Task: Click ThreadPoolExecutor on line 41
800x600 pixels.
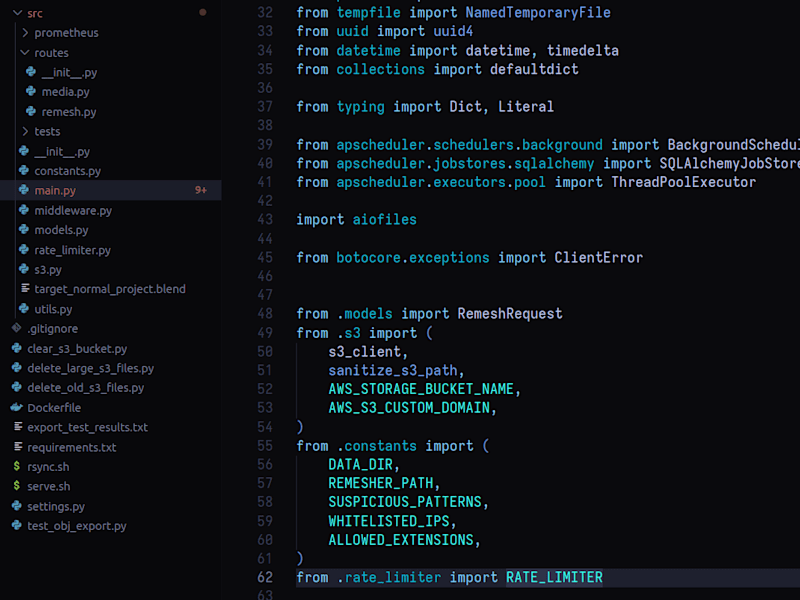Action: [x=684, y=182]
